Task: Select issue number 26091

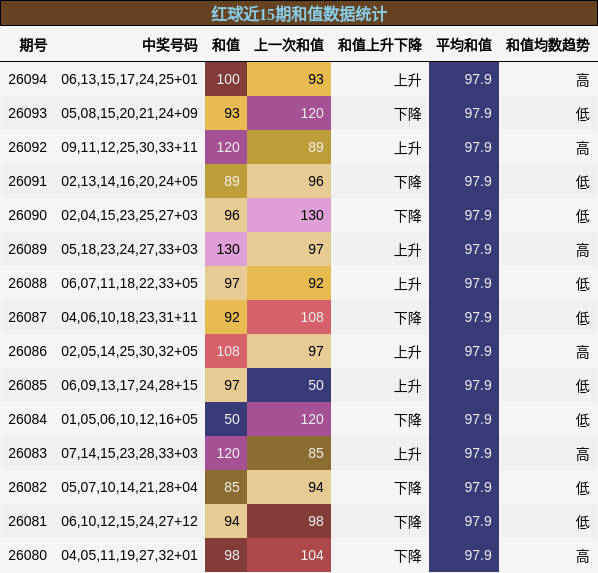Action: click(x=27, y=181)
